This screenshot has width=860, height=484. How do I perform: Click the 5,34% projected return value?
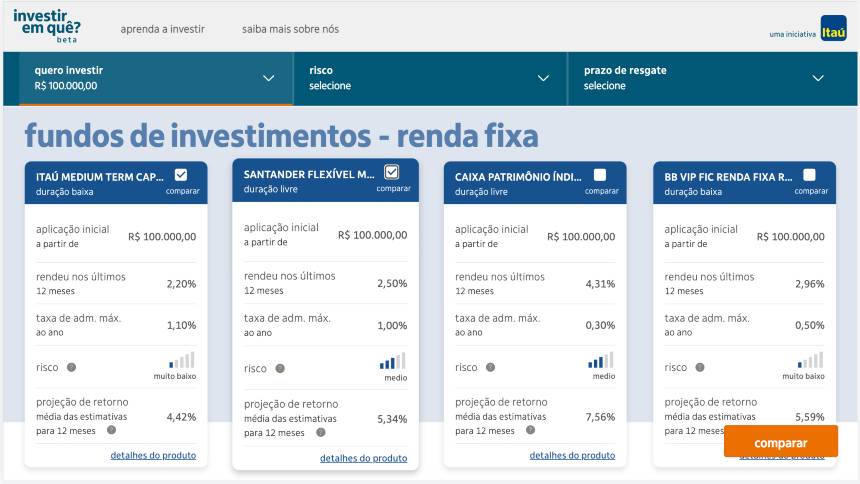(392, 419)
